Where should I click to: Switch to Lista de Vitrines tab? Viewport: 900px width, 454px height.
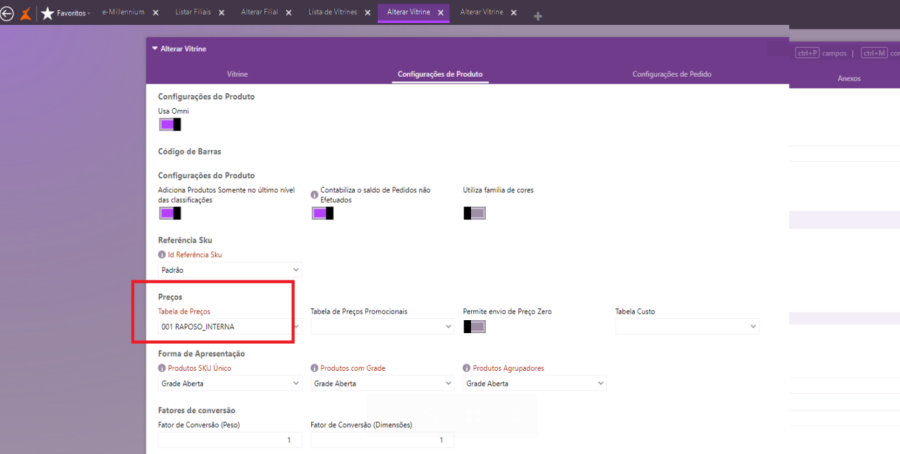(x=332, y=12)
